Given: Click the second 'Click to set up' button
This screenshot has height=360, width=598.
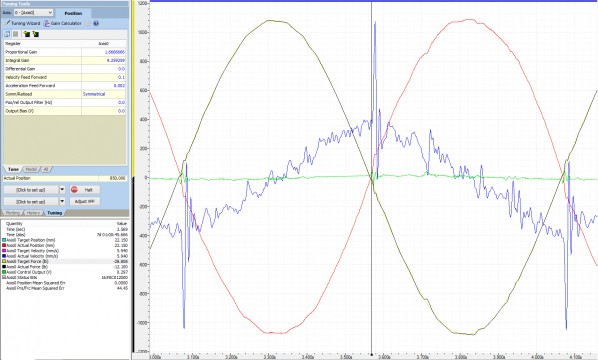Looking at the screenshot, I should pos(31,201).
